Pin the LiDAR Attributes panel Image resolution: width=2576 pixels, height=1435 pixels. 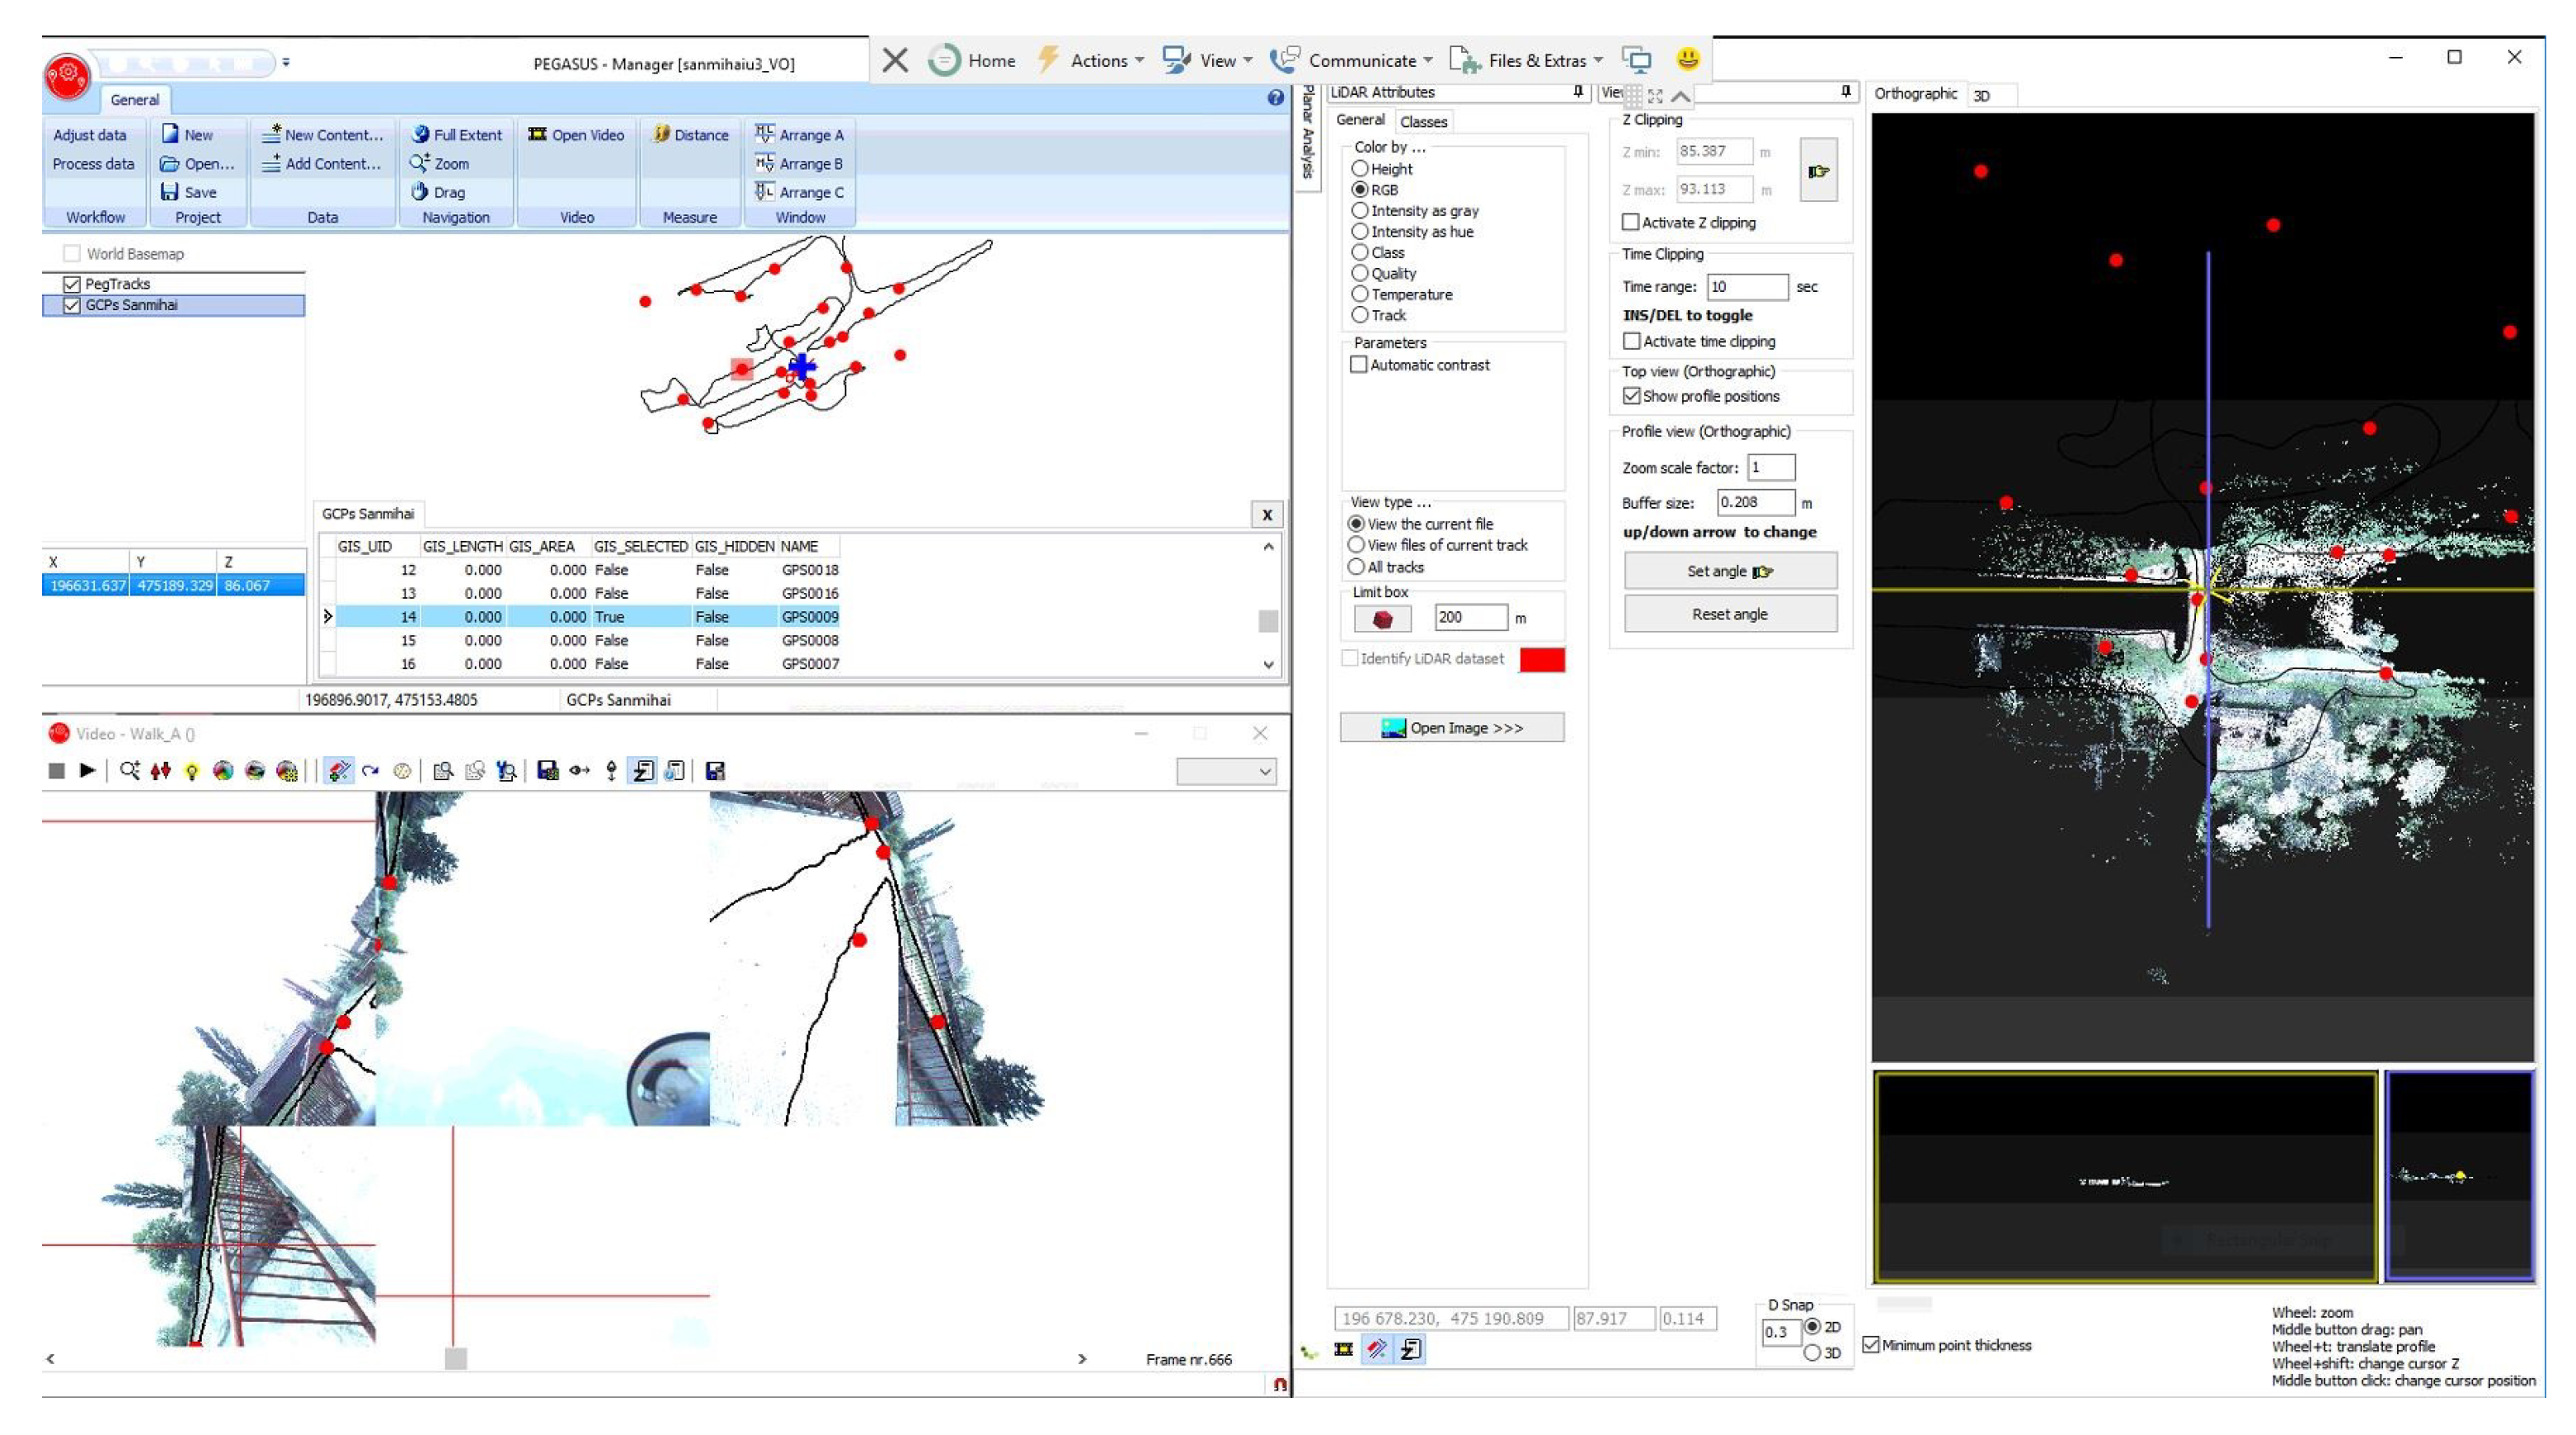pos(1578,92)
